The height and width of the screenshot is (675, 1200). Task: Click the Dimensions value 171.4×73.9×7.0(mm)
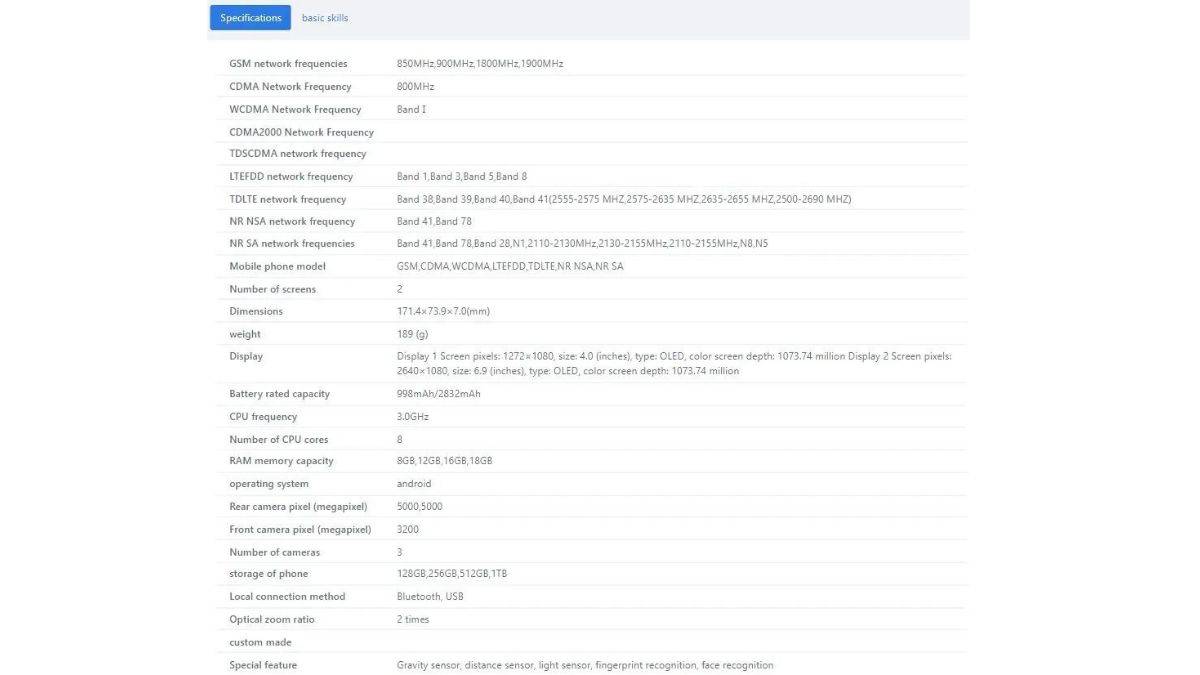click(443, 312)
